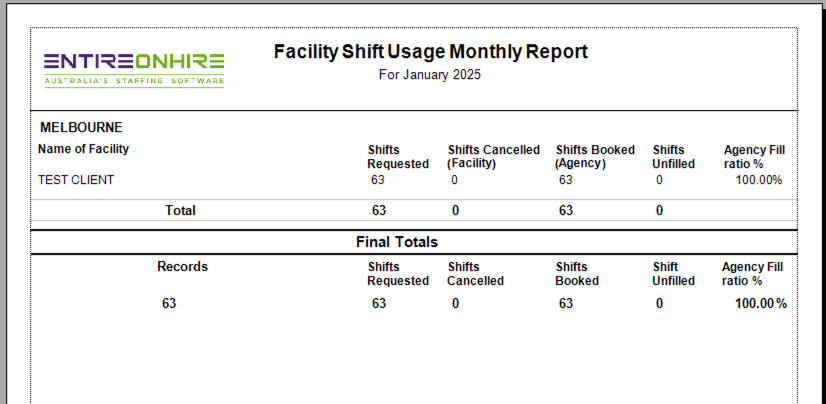This screenshot has height=404, width=826.
Task: Click Shifts Unfilled value in TEST CLIENT row
Action: click(x=659, y=180)
